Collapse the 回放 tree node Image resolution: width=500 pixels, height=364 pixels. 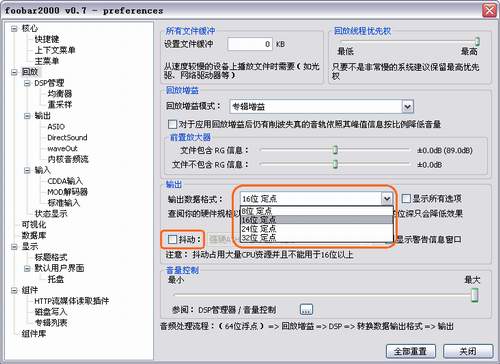14,72
